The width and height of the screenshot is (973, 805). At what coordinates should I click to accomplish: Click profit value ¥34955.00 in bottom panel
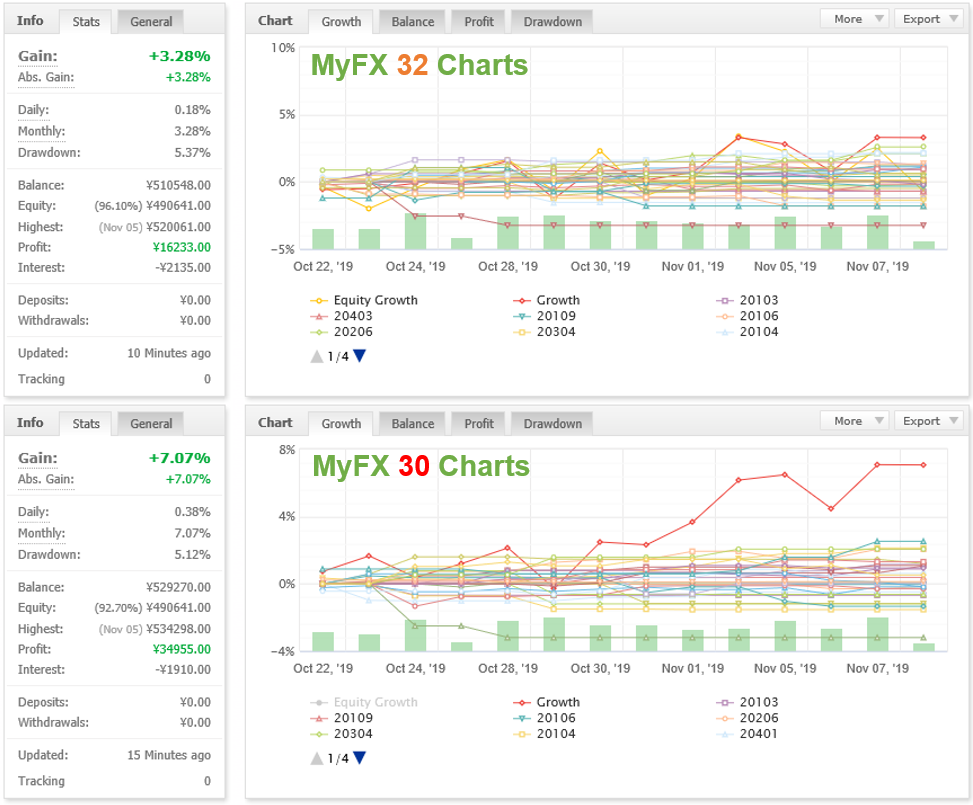[181, 649]
